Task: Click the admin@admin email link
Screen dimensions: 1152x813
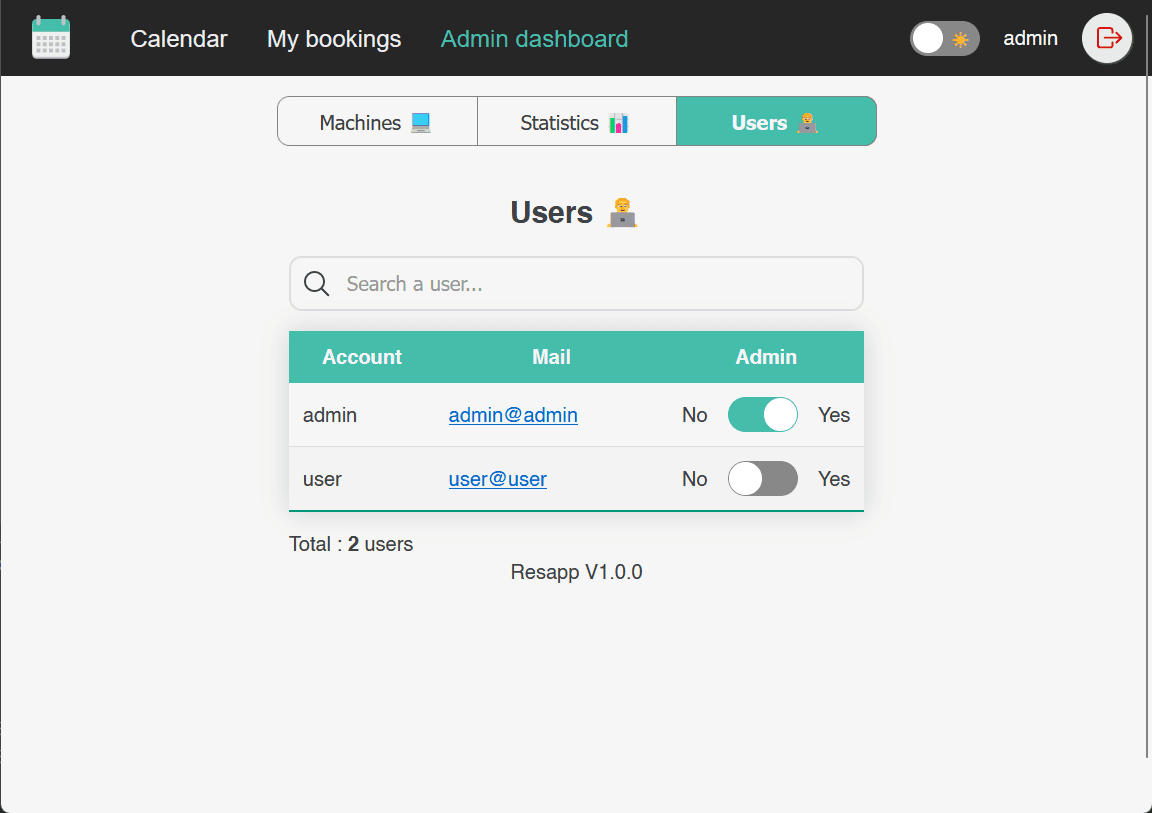Action: [513, 415]
